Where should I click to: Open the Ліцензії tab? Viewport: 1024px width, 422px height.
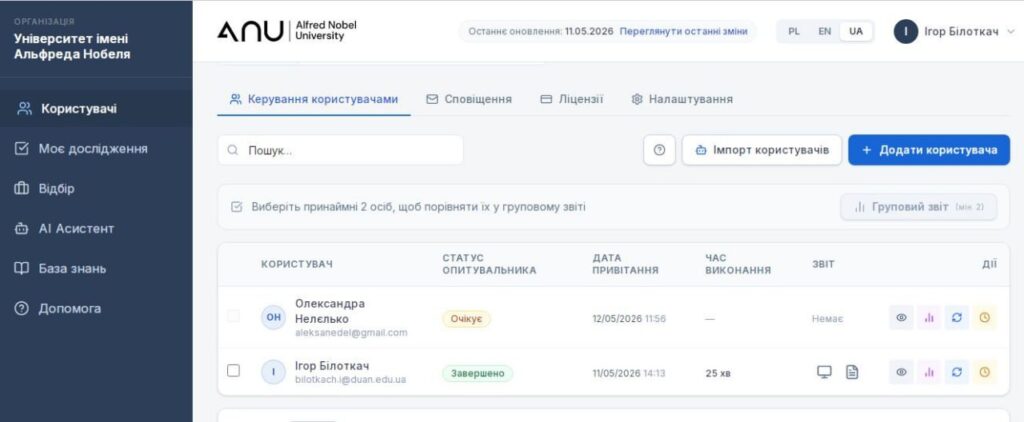coord(572,99)
